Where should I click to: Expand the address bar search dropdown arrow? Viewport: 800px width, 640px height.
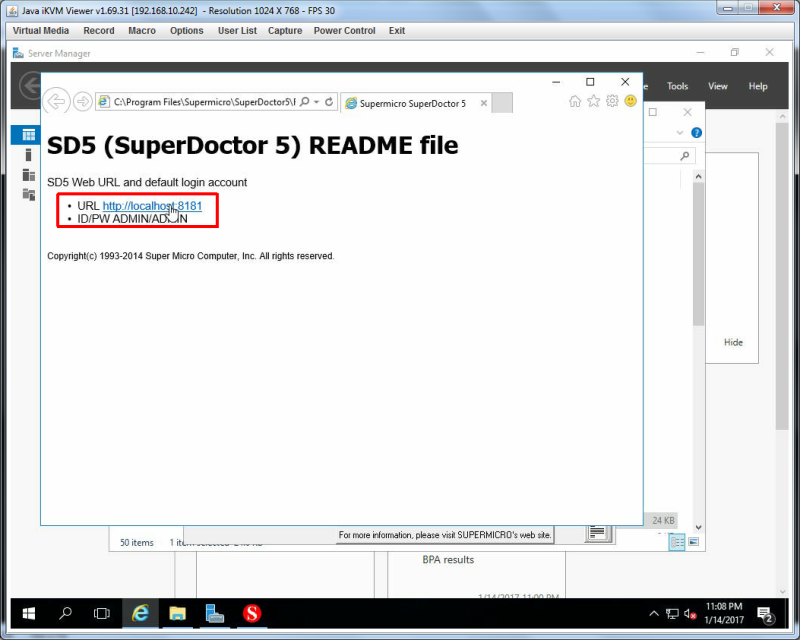point(316,102)
